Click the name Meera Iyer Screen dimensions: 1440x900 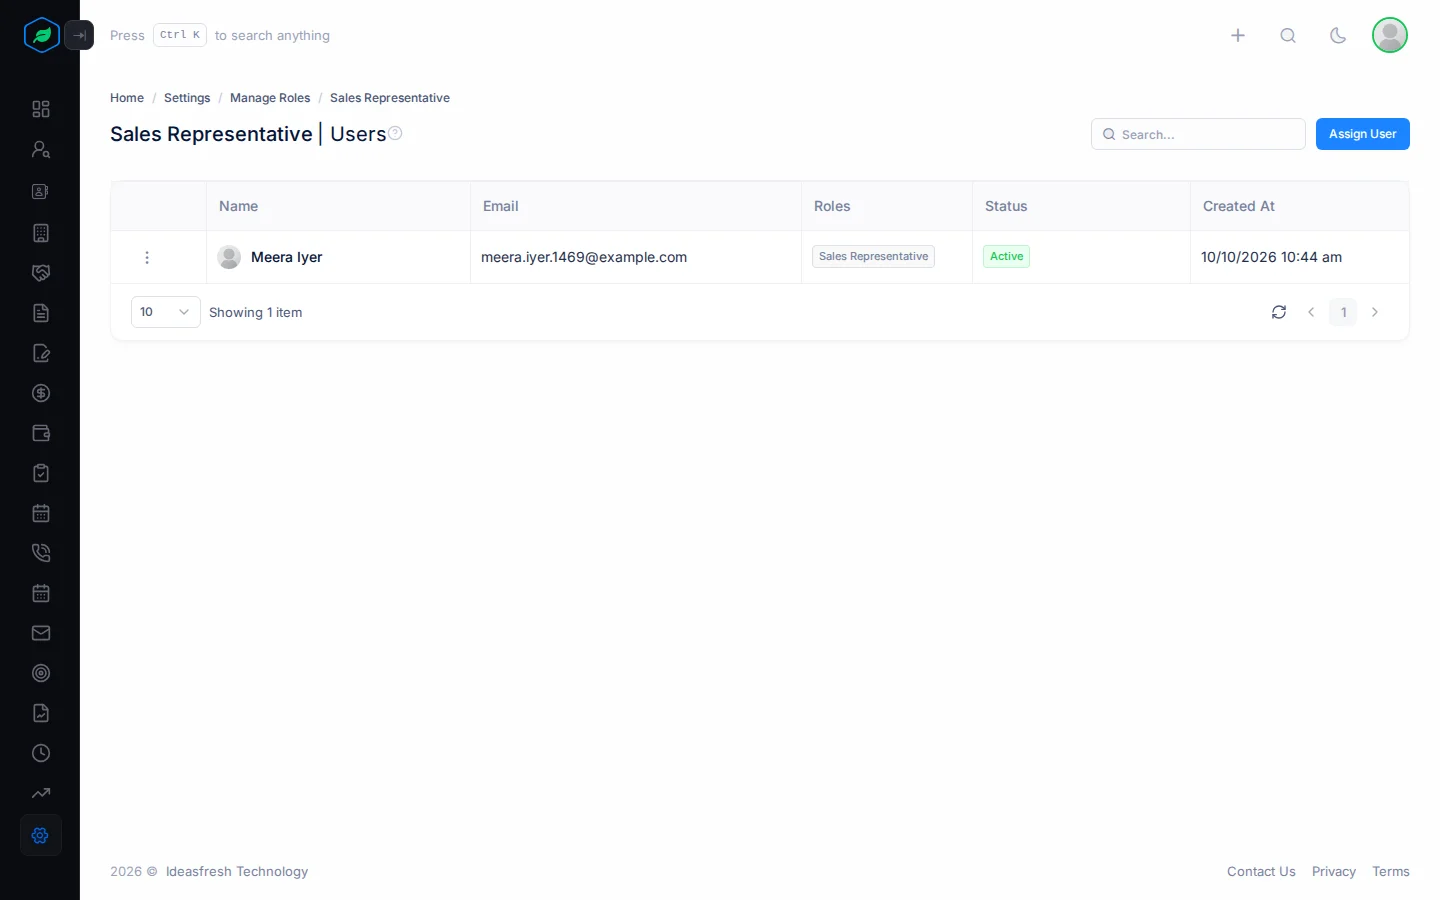click(x=287, y=257)
